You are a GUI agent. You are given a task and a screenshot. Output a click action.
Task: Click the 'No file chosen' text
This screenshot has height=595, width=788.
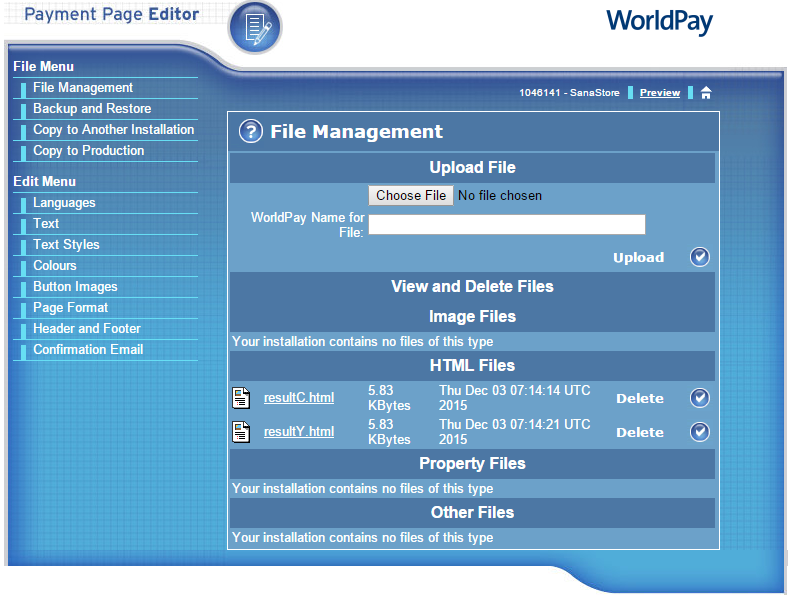[500, 195]
